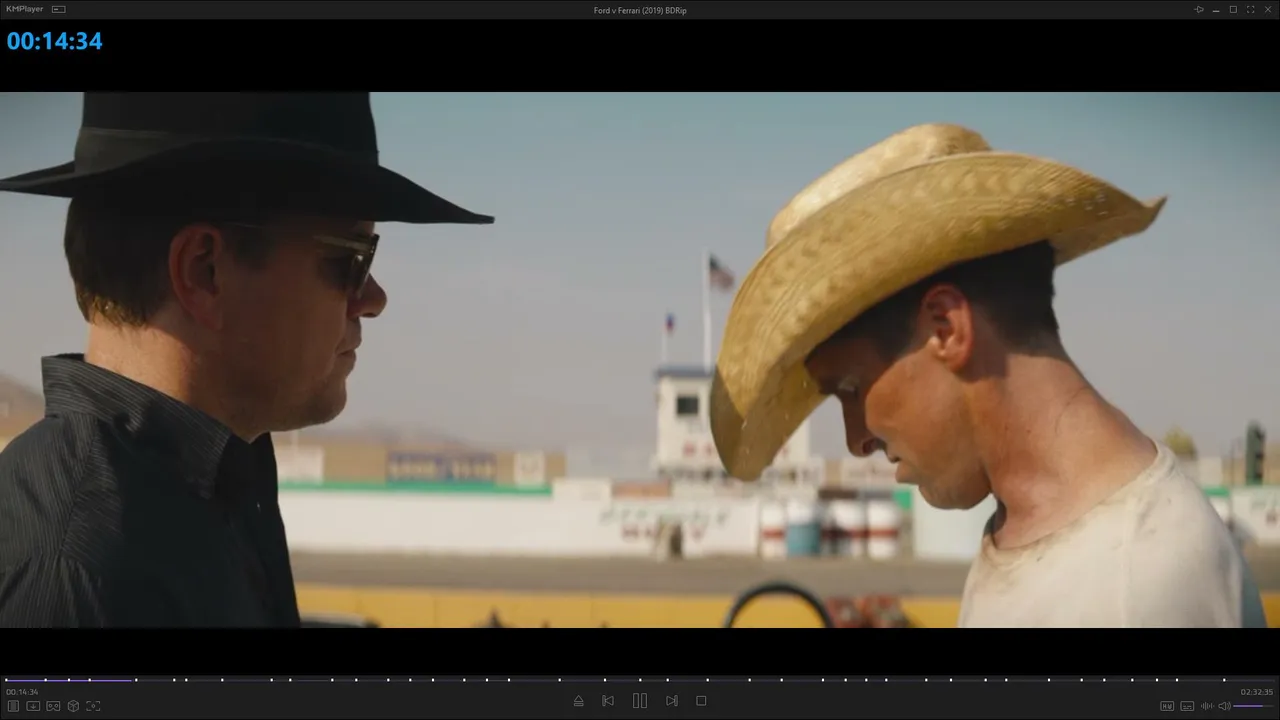Image resolution: width=1280 pixels, height=720 pixels.
Task: Pause the video playback
Action: coord(640,701)
